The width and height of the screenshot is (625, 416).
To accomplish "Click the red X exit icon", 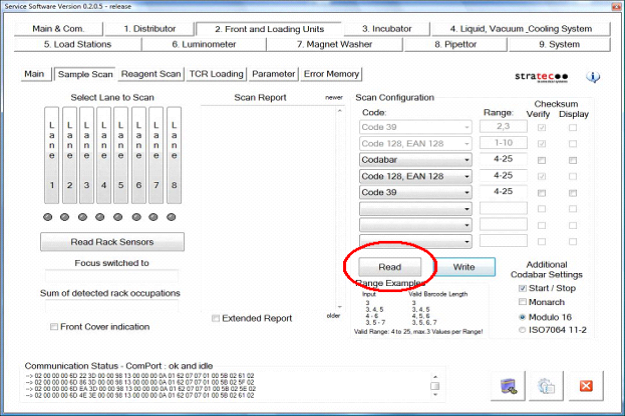I will pos(586,385).
